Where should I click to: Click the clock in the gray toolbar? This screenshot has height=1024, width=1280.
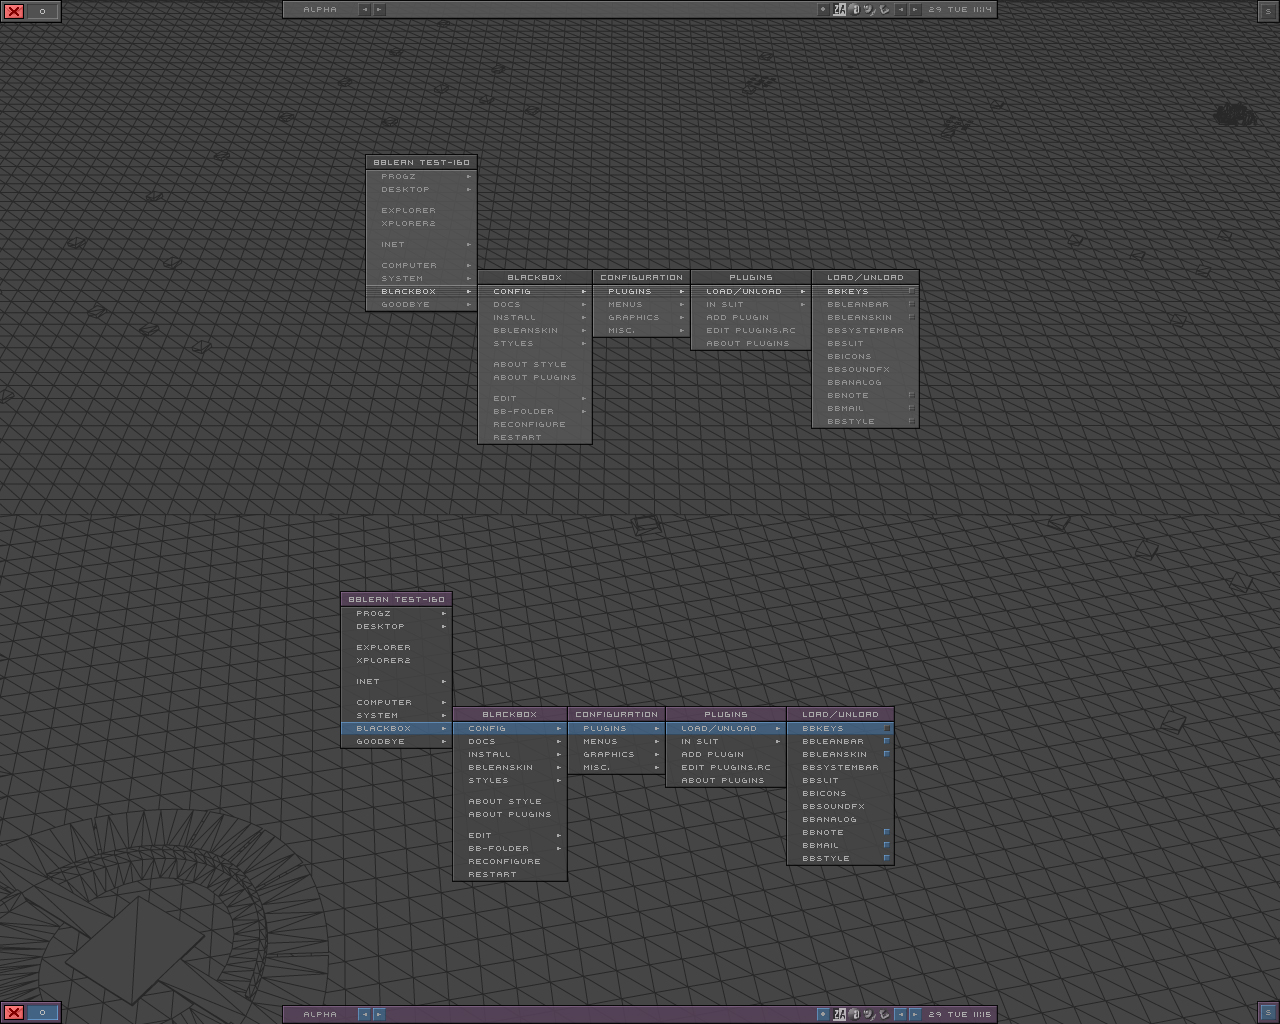(x=960, y=9)
